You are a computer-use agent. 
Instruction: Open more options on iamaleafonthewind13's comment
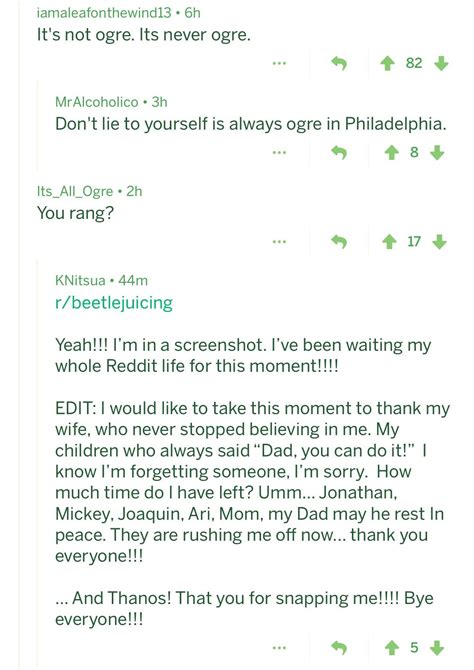(x=279, y=64)
